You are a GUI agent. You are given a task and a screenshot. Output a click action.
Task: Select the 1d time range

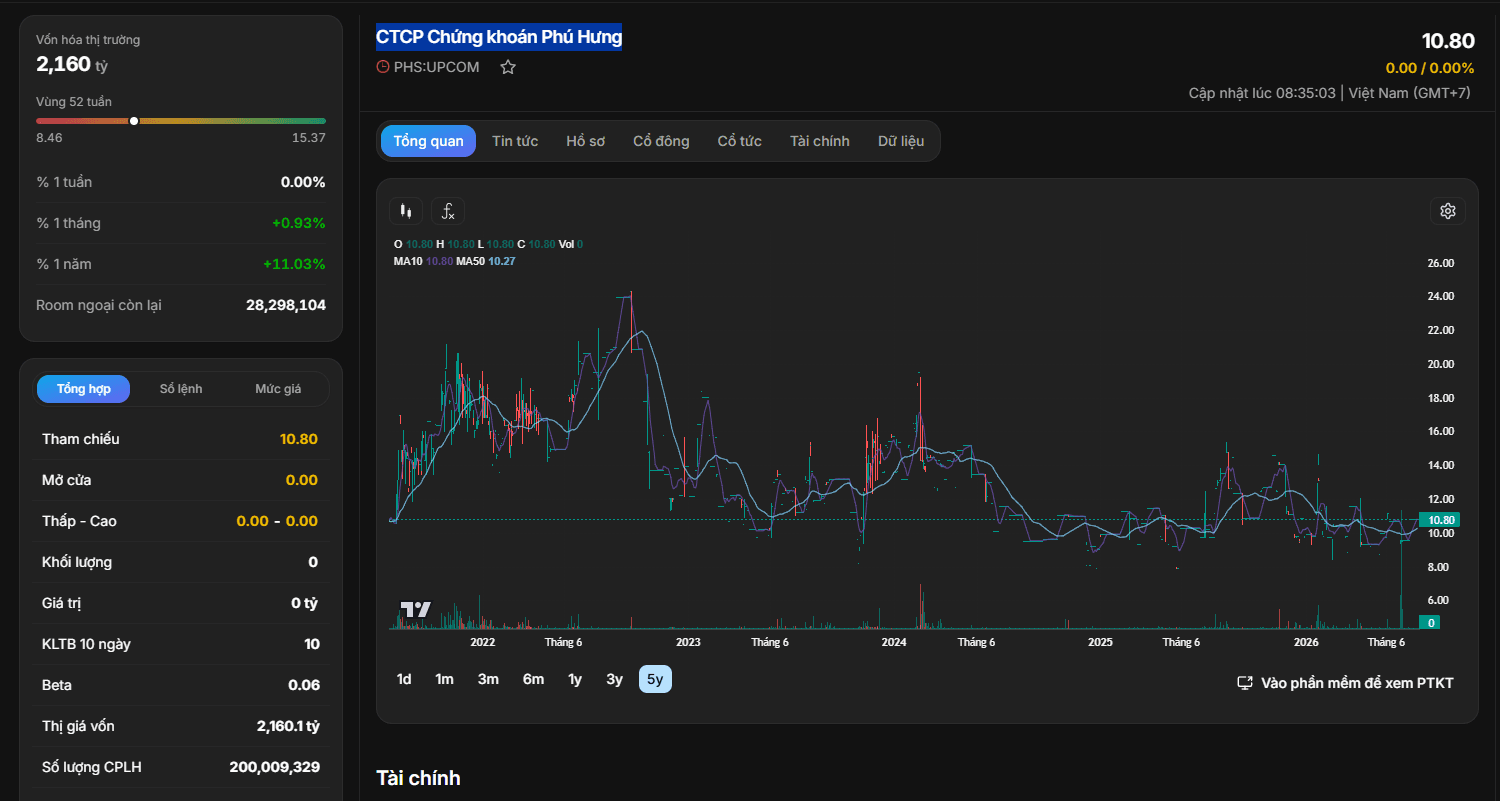tap(404, 679)
